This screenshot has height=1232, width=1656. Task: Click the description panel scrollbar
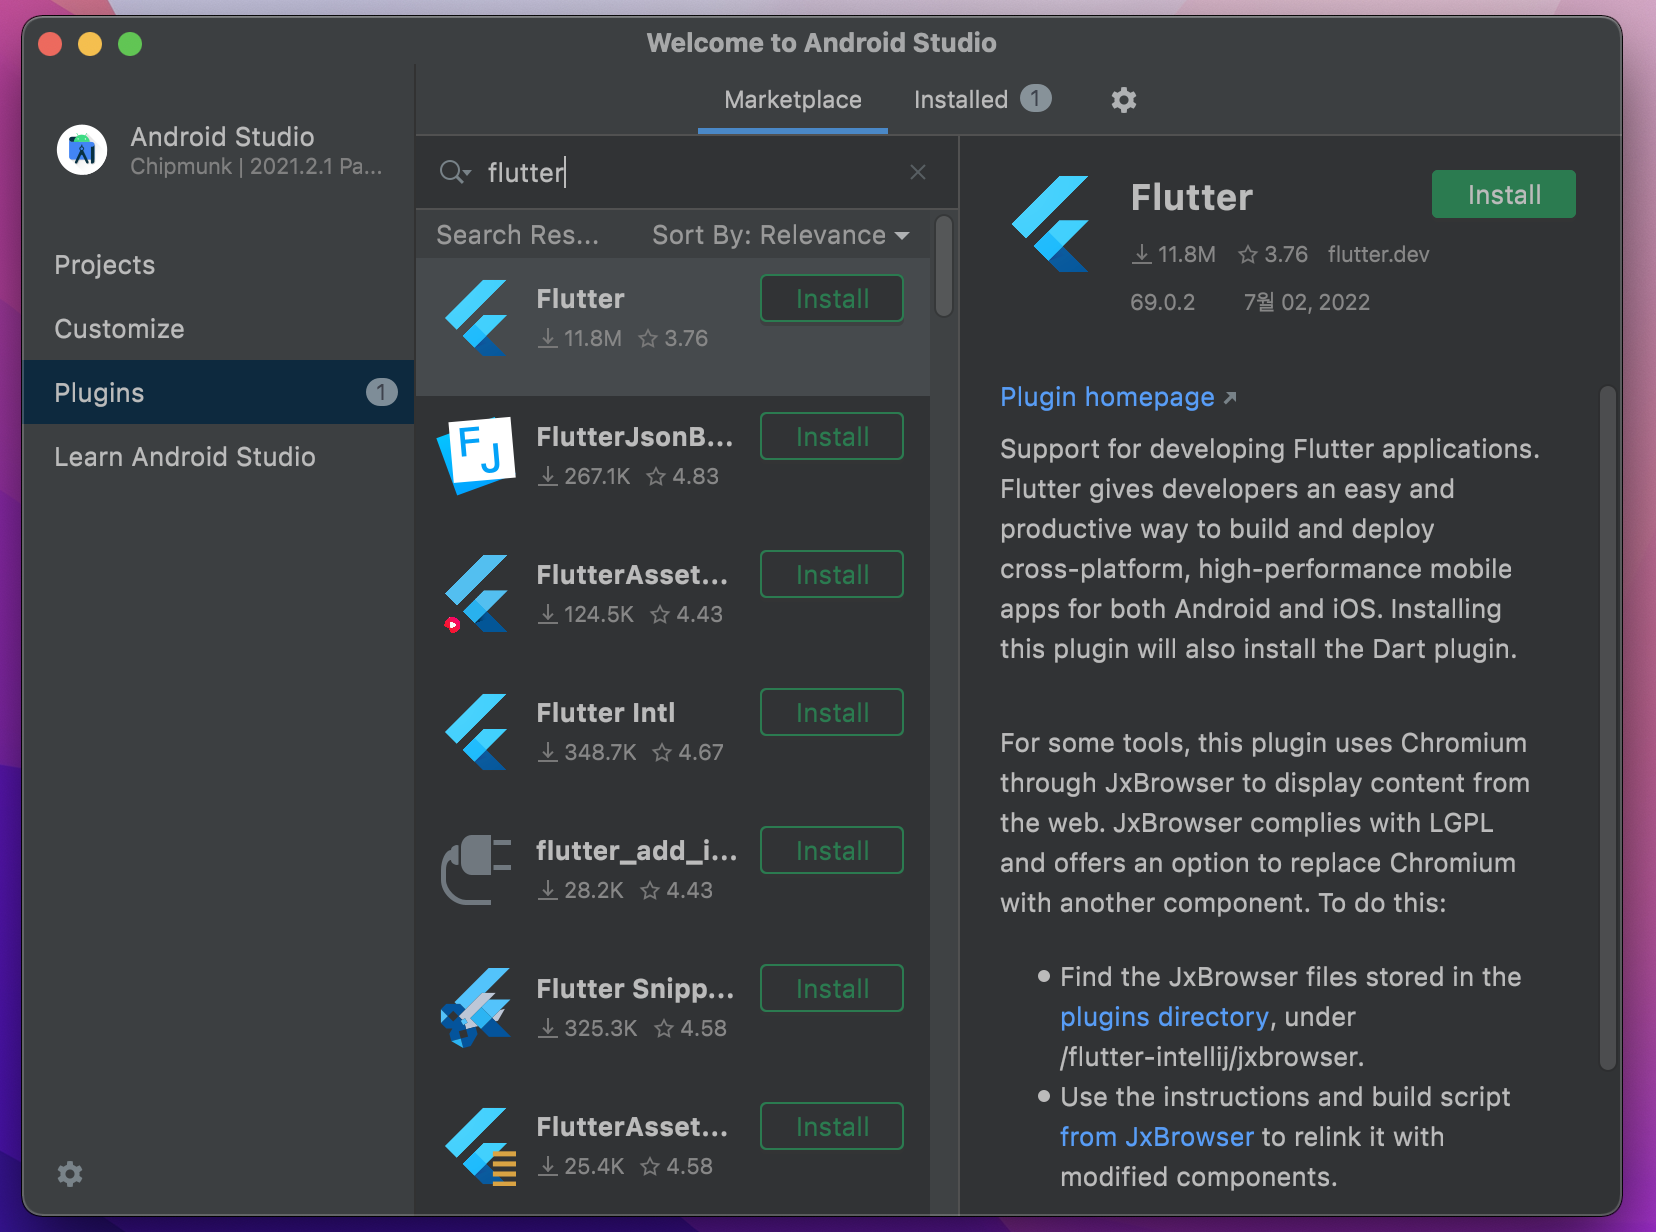[1608, 728]
